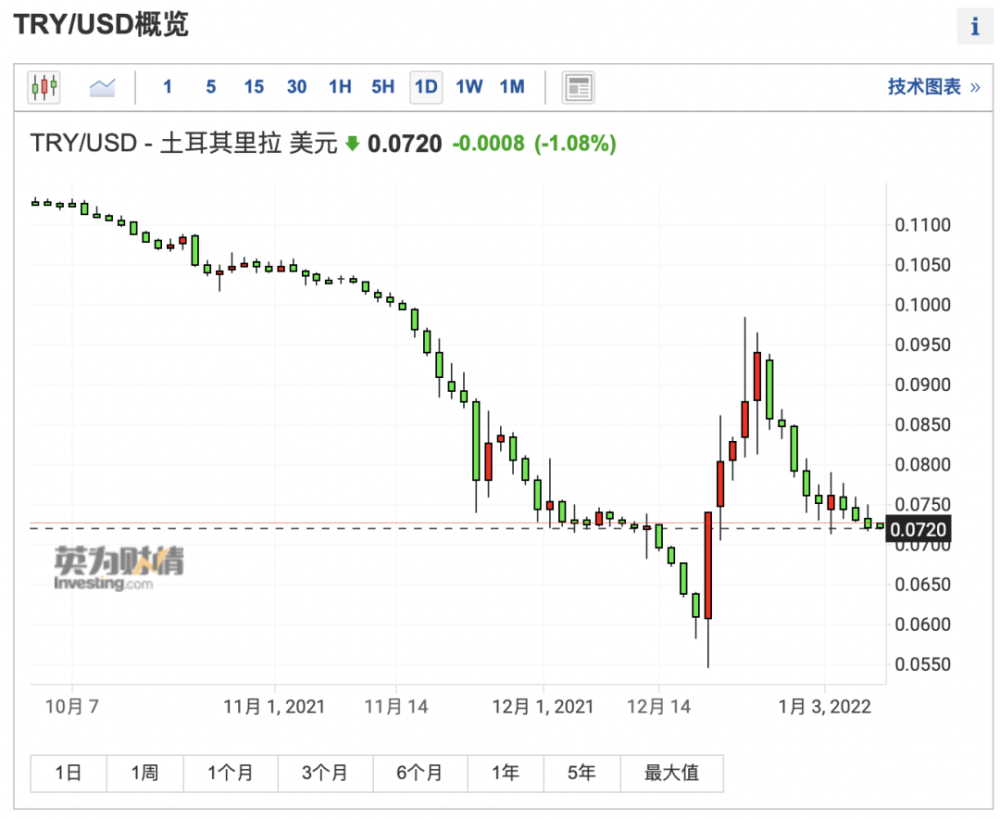1000x819 pixels.
Task: Set the interval to 1H
Action: [340, 87]
